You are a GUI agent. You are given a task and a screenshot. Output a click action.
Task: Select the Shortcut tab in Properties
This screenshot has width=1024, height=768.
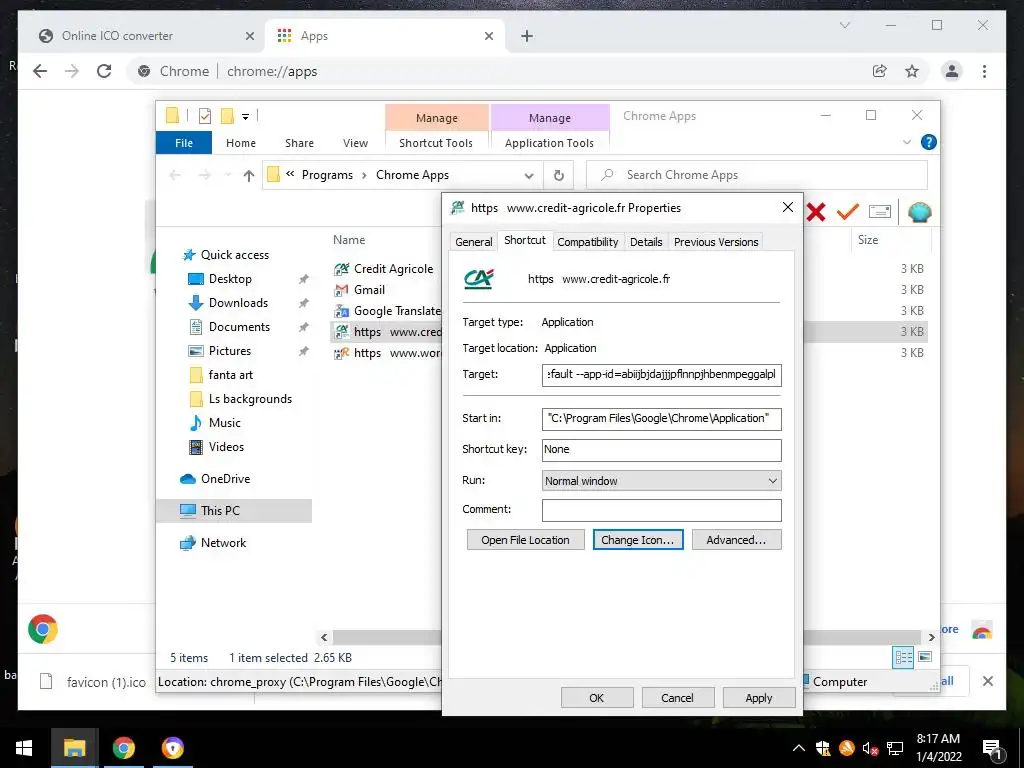pos(525,240)
